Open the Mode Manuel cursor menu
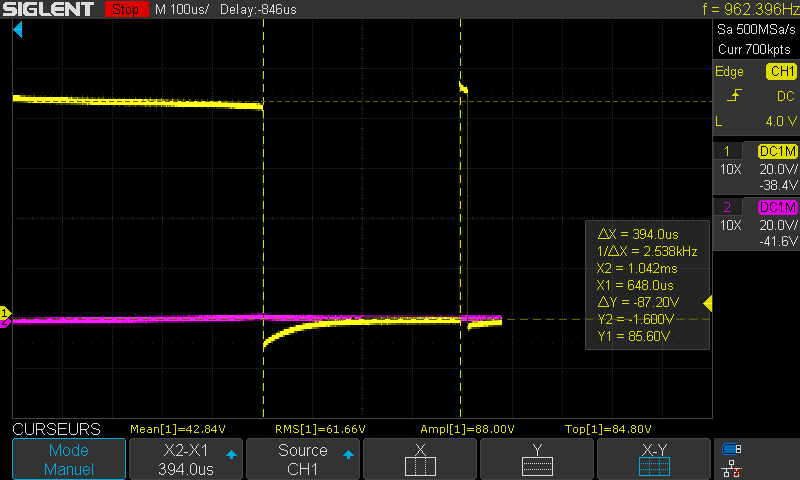The height and width of the screenshot is (480, 800). point(68,459)
